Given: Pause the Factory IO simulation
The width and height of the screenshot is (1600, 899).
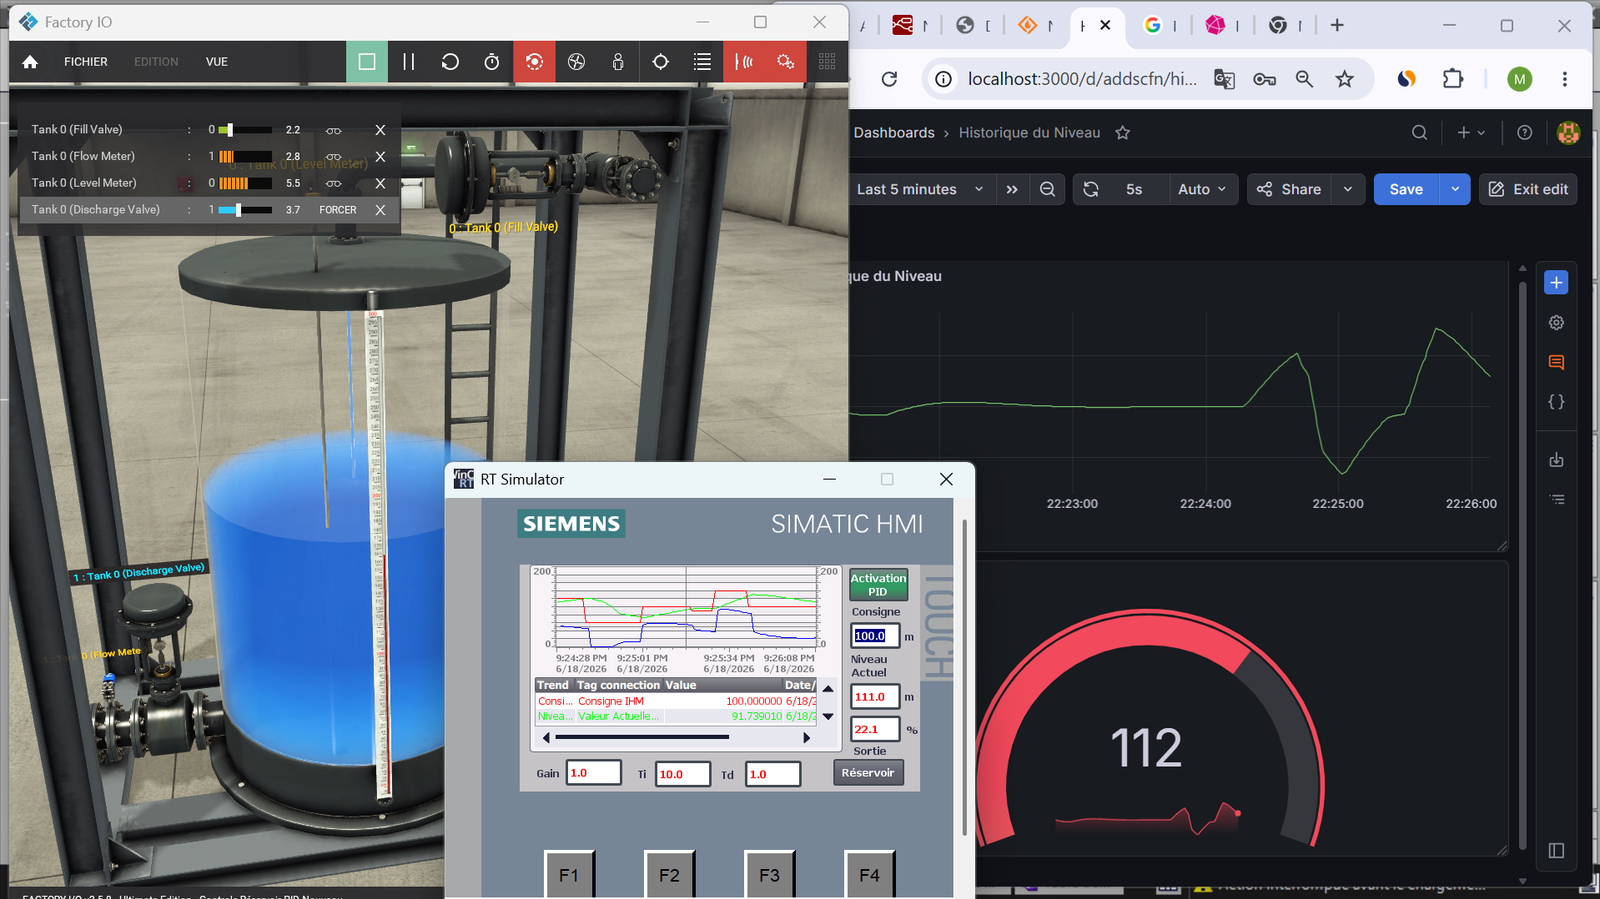Looking at the screenshot, I should pyautogui.click(x=408, y=62).
